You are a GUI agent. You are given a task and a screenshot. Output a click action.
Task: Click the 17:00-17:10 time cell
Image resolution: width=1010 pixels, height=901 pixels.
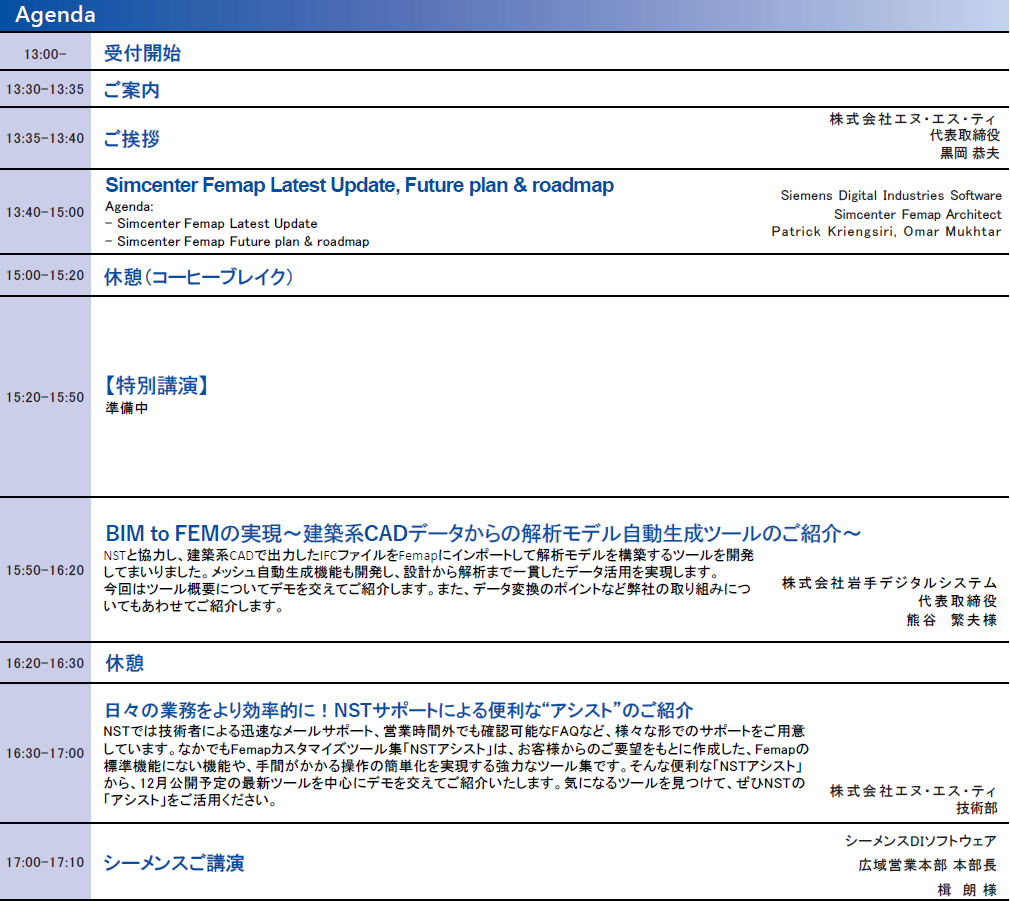point(45,862)
